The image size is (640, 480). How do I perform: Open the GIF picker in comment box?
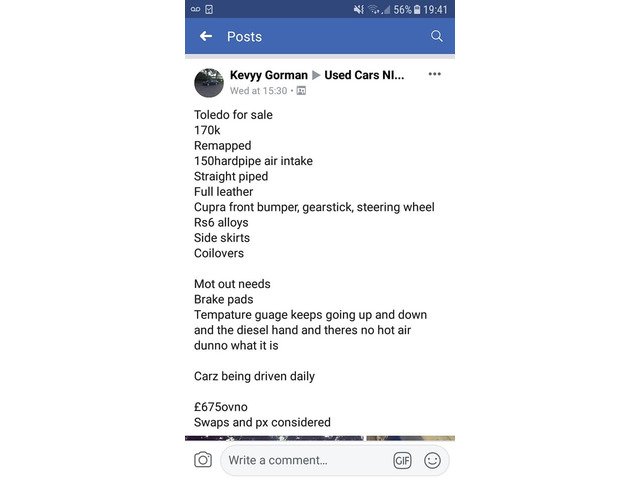(402, 460)
